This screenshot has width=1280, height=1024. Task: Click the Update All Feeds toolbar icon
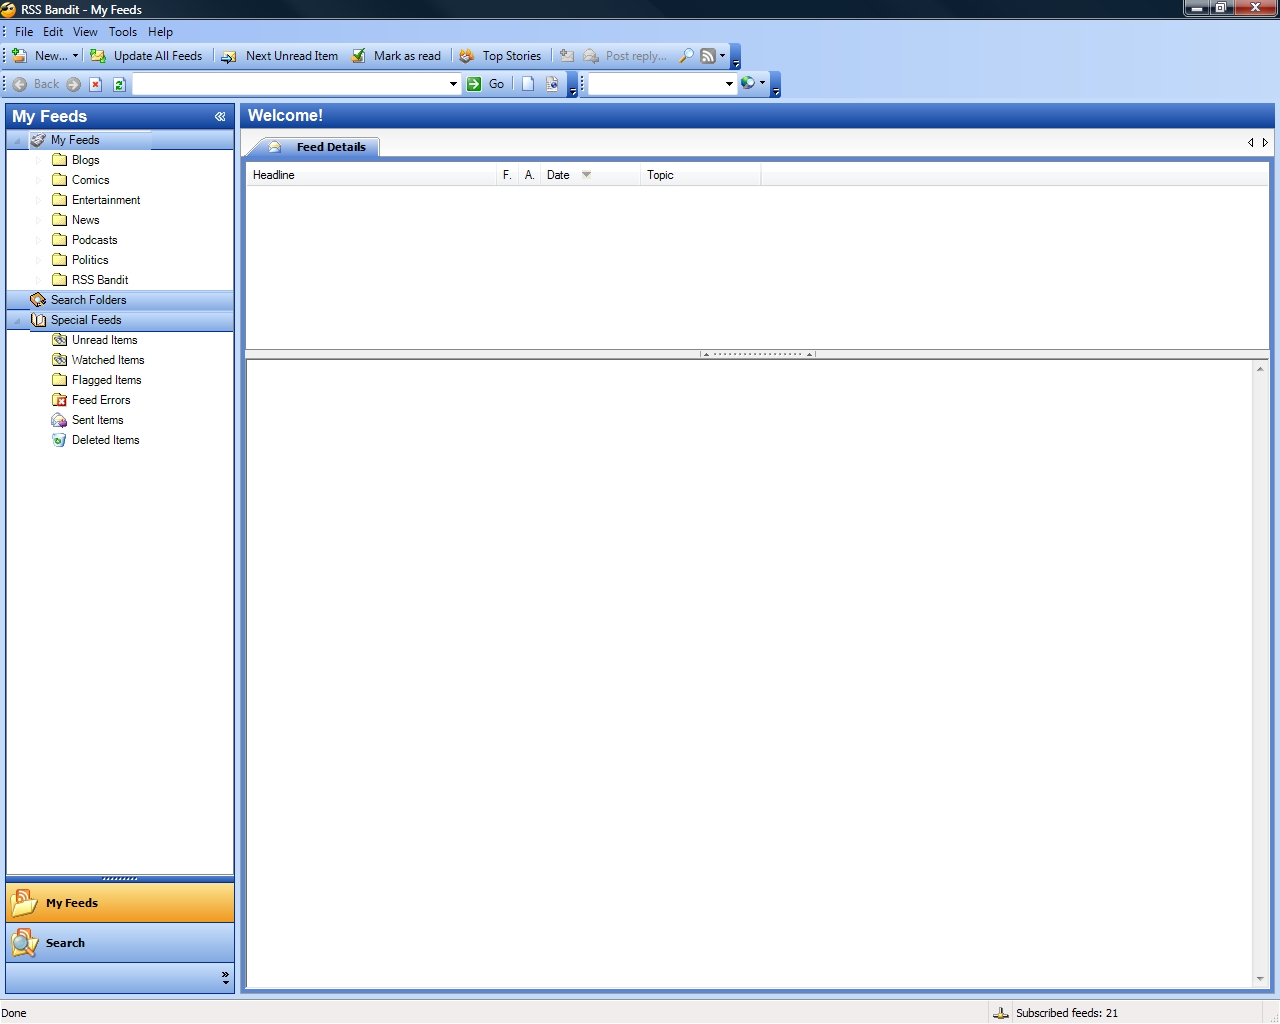pos(98,56)
